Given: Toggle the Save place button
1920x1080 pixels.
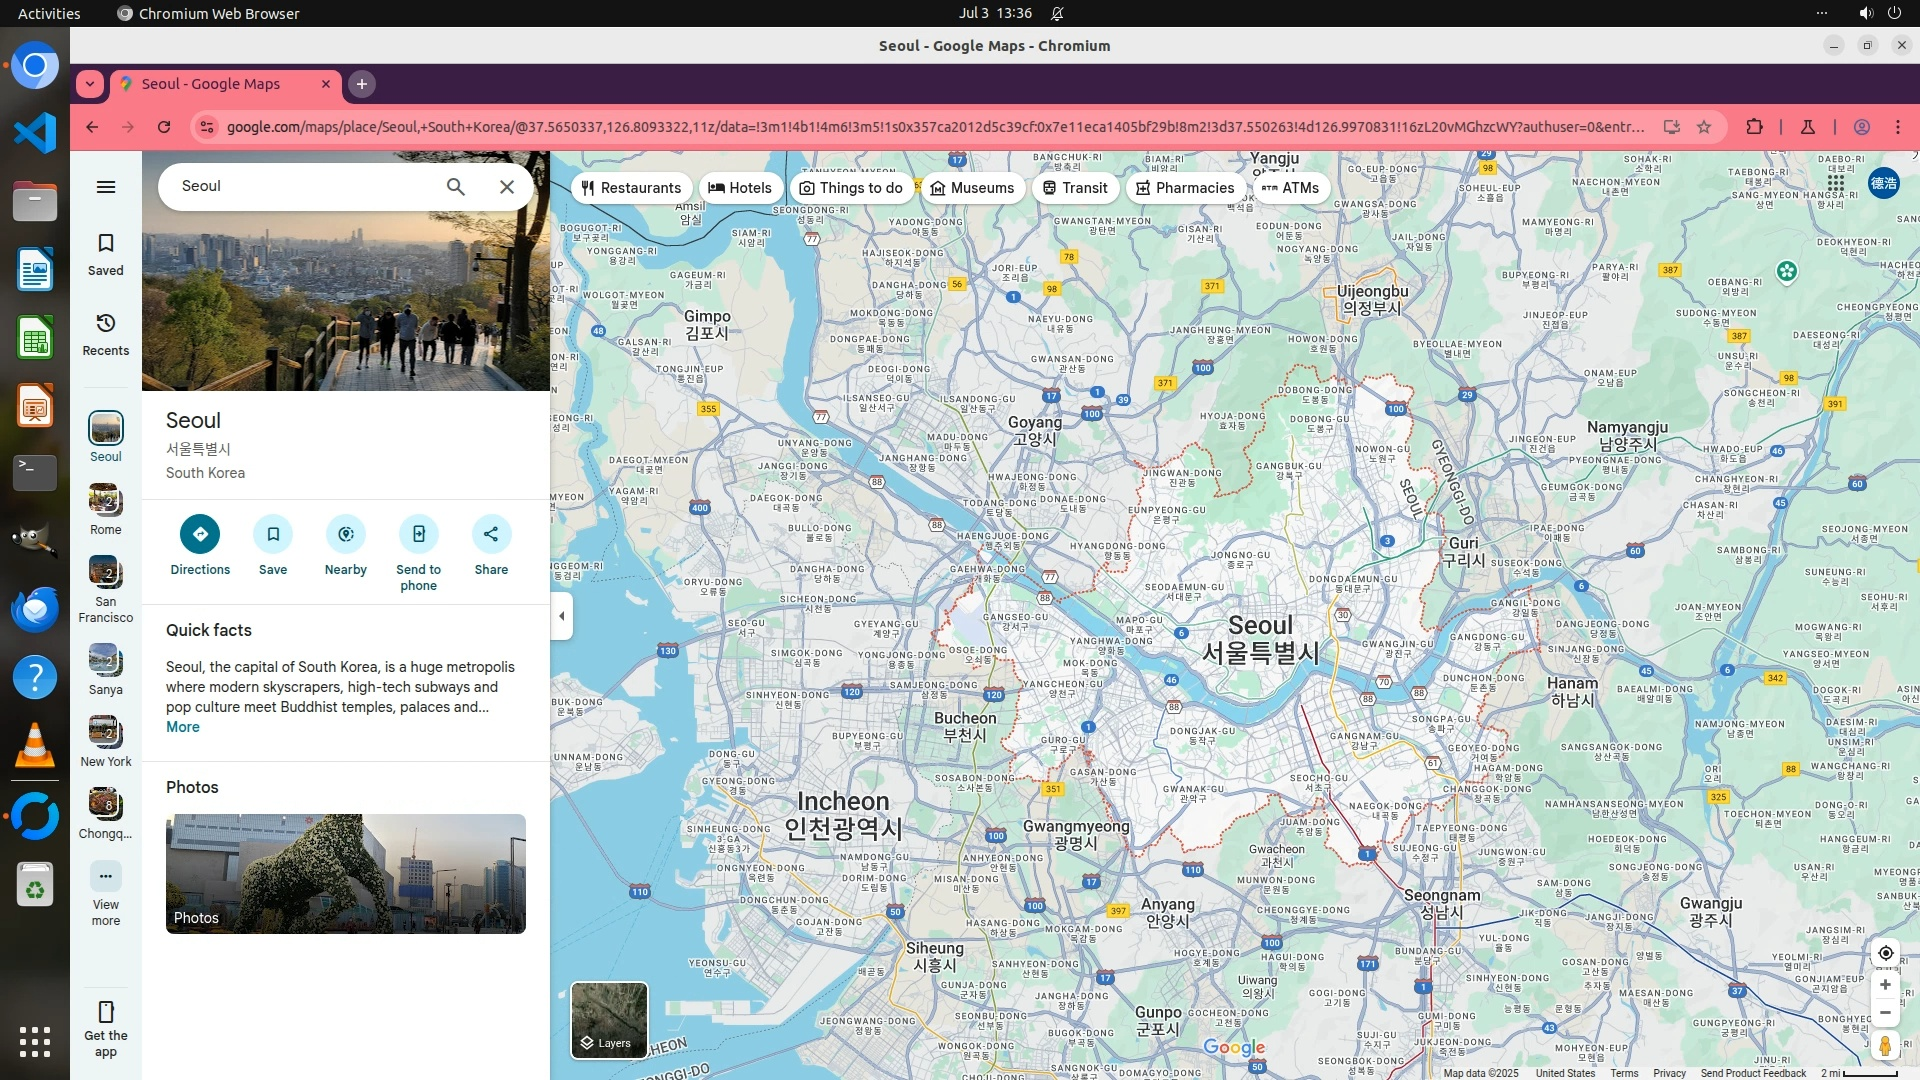Looking at the screenshot, I should click(x=273, y=534).
